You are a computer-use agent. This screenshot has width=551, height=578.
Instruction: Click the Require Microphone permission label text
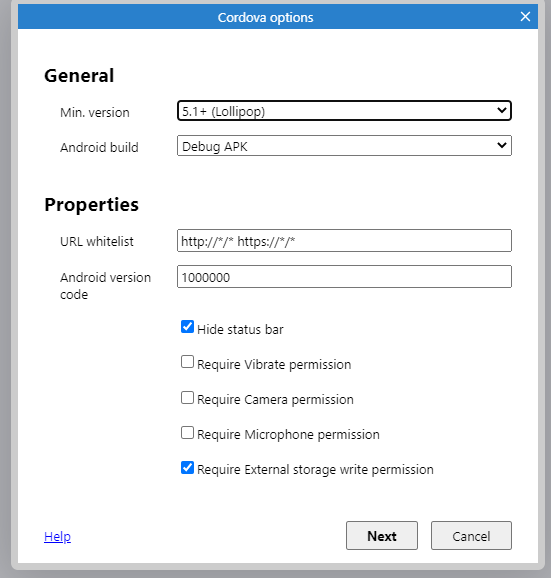point(288,435)
